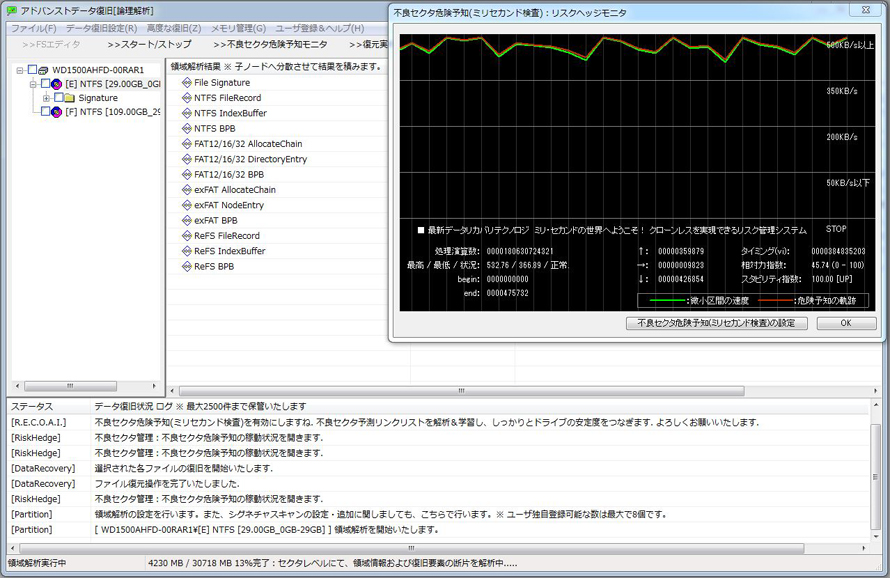Select the NTFS FileRecord row label
The width and height of the screenshot is (890, 578).
(228, 98)
